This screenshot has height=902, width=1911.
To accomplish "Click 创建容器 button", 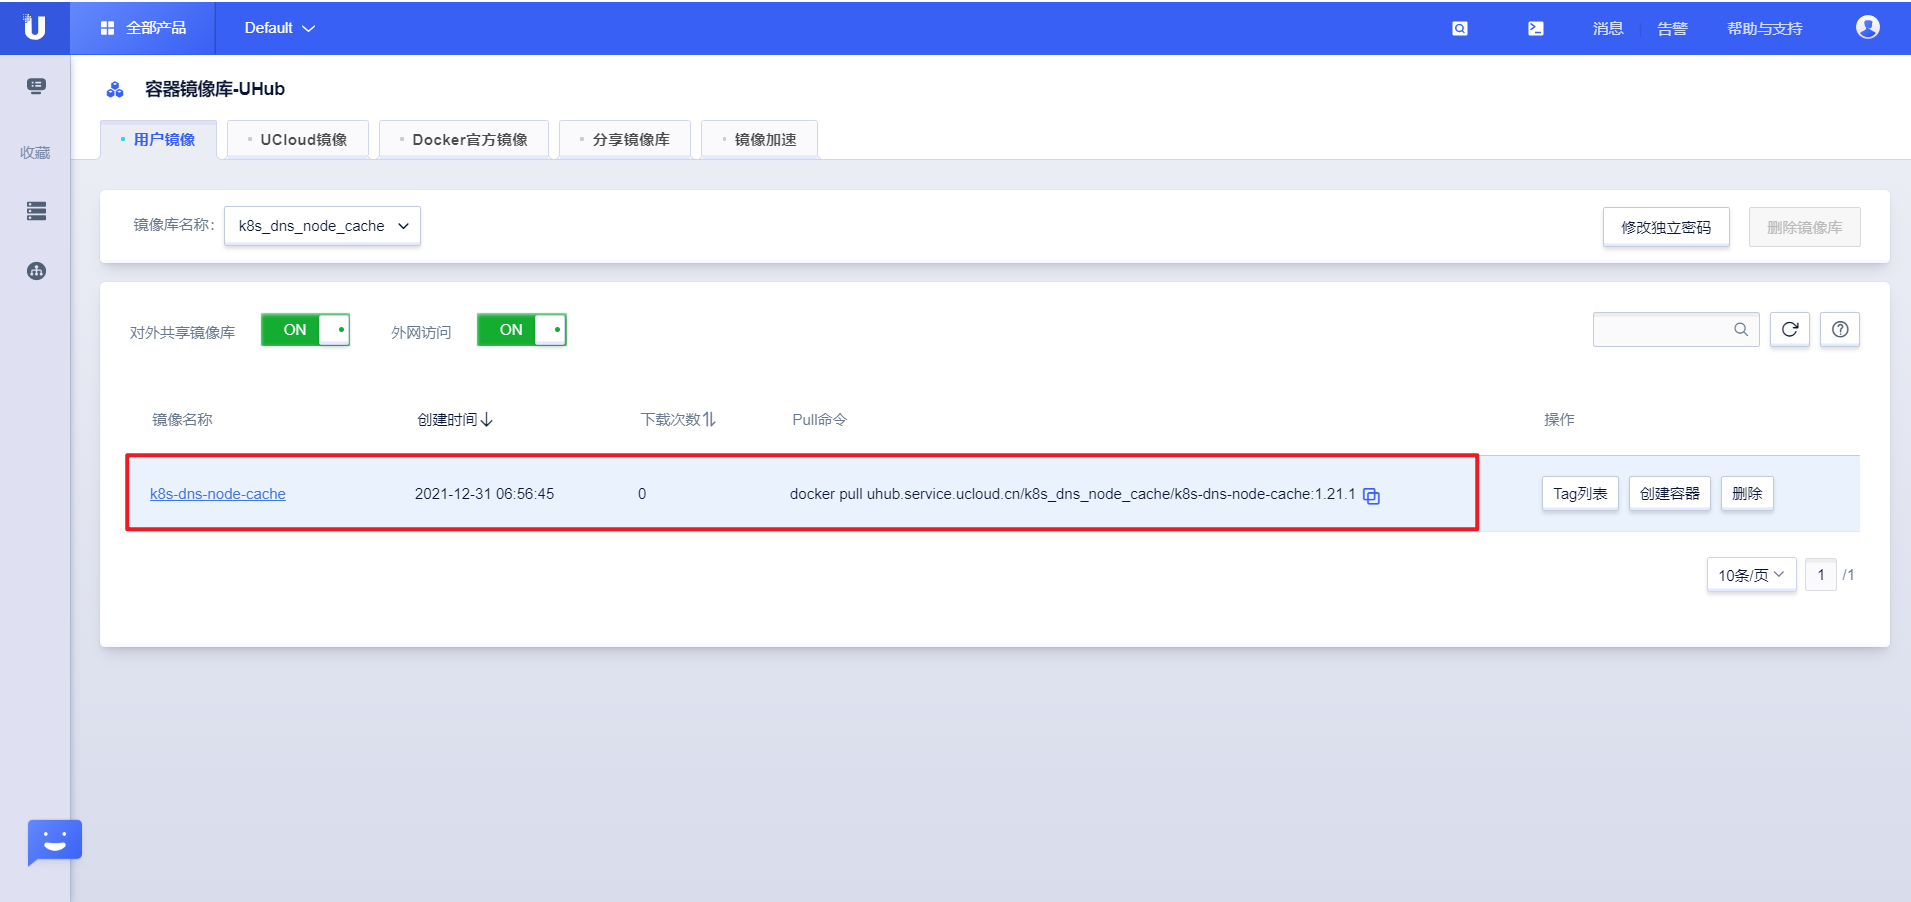I will 1670,493.
